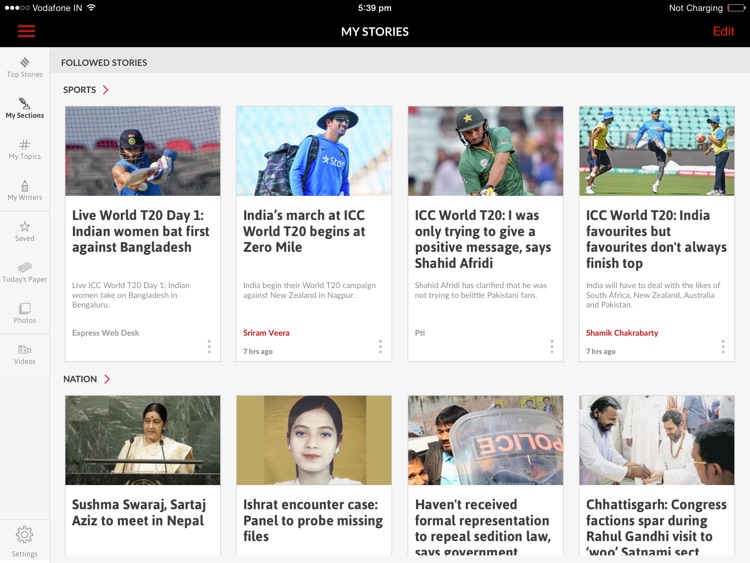Open headline Chhattisgarh Congress factions spar
Image resolution: width=750 pixels, height=563 pixels.
click(656, 528)
